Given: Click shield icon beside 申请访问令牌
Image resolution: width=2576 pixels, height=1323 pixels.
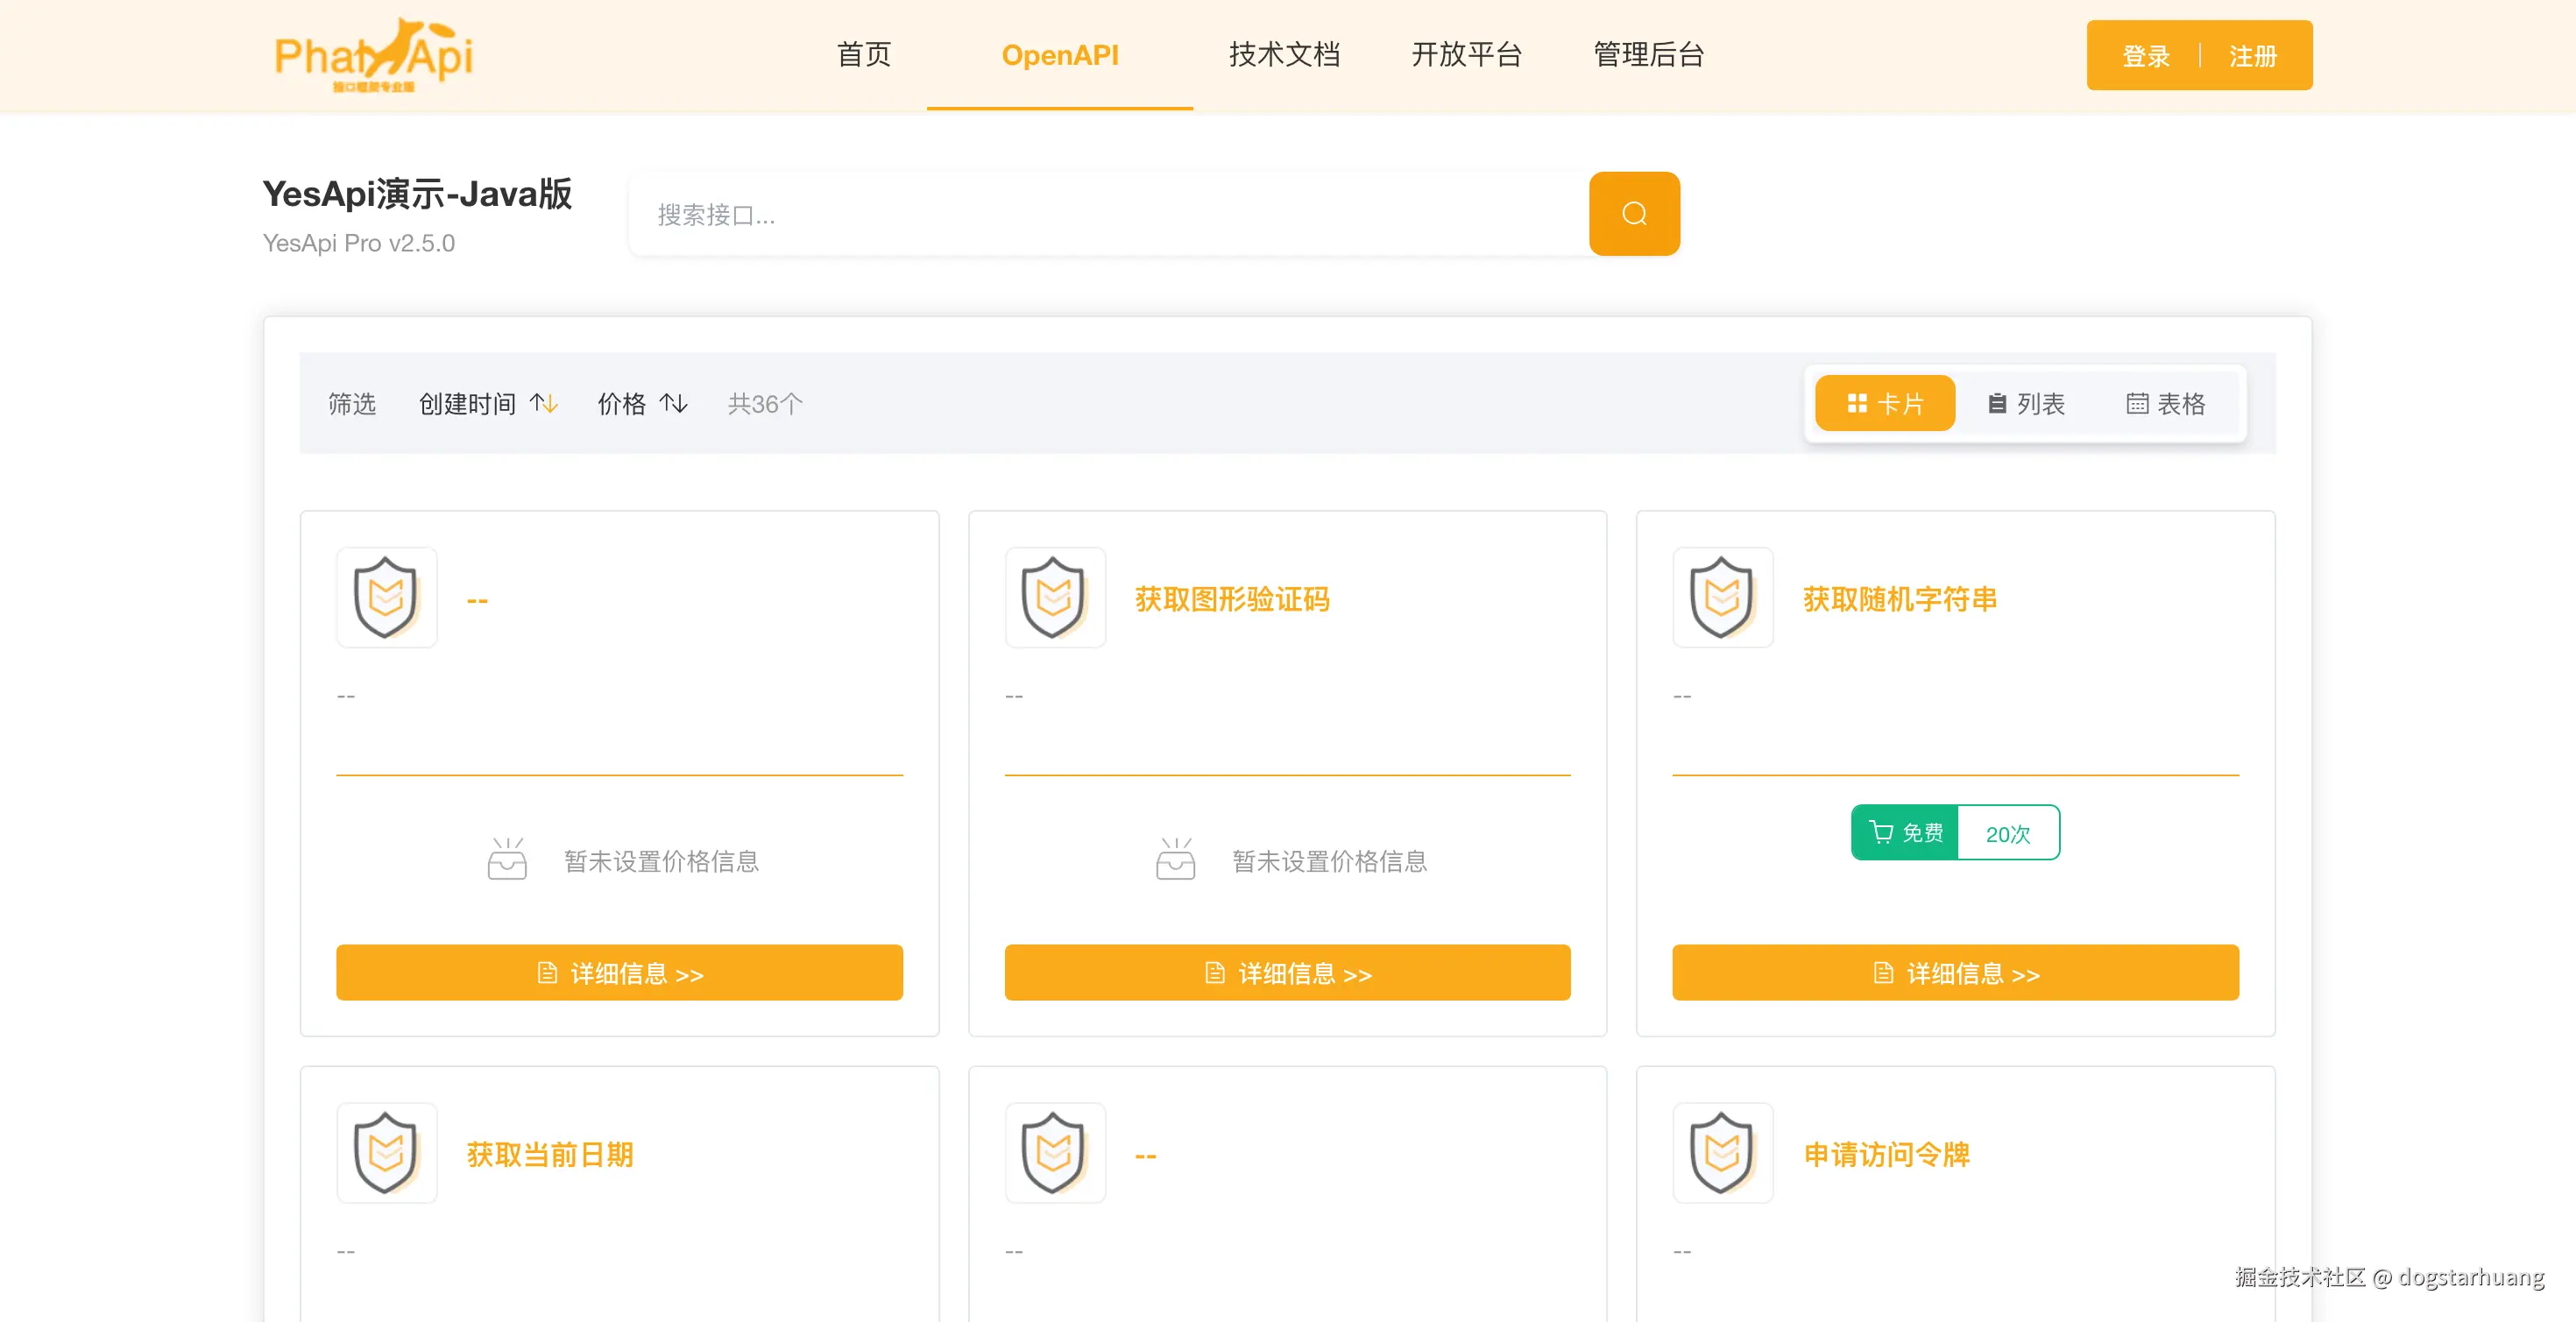Looking at the screenshot, I should [1722, 1153].
